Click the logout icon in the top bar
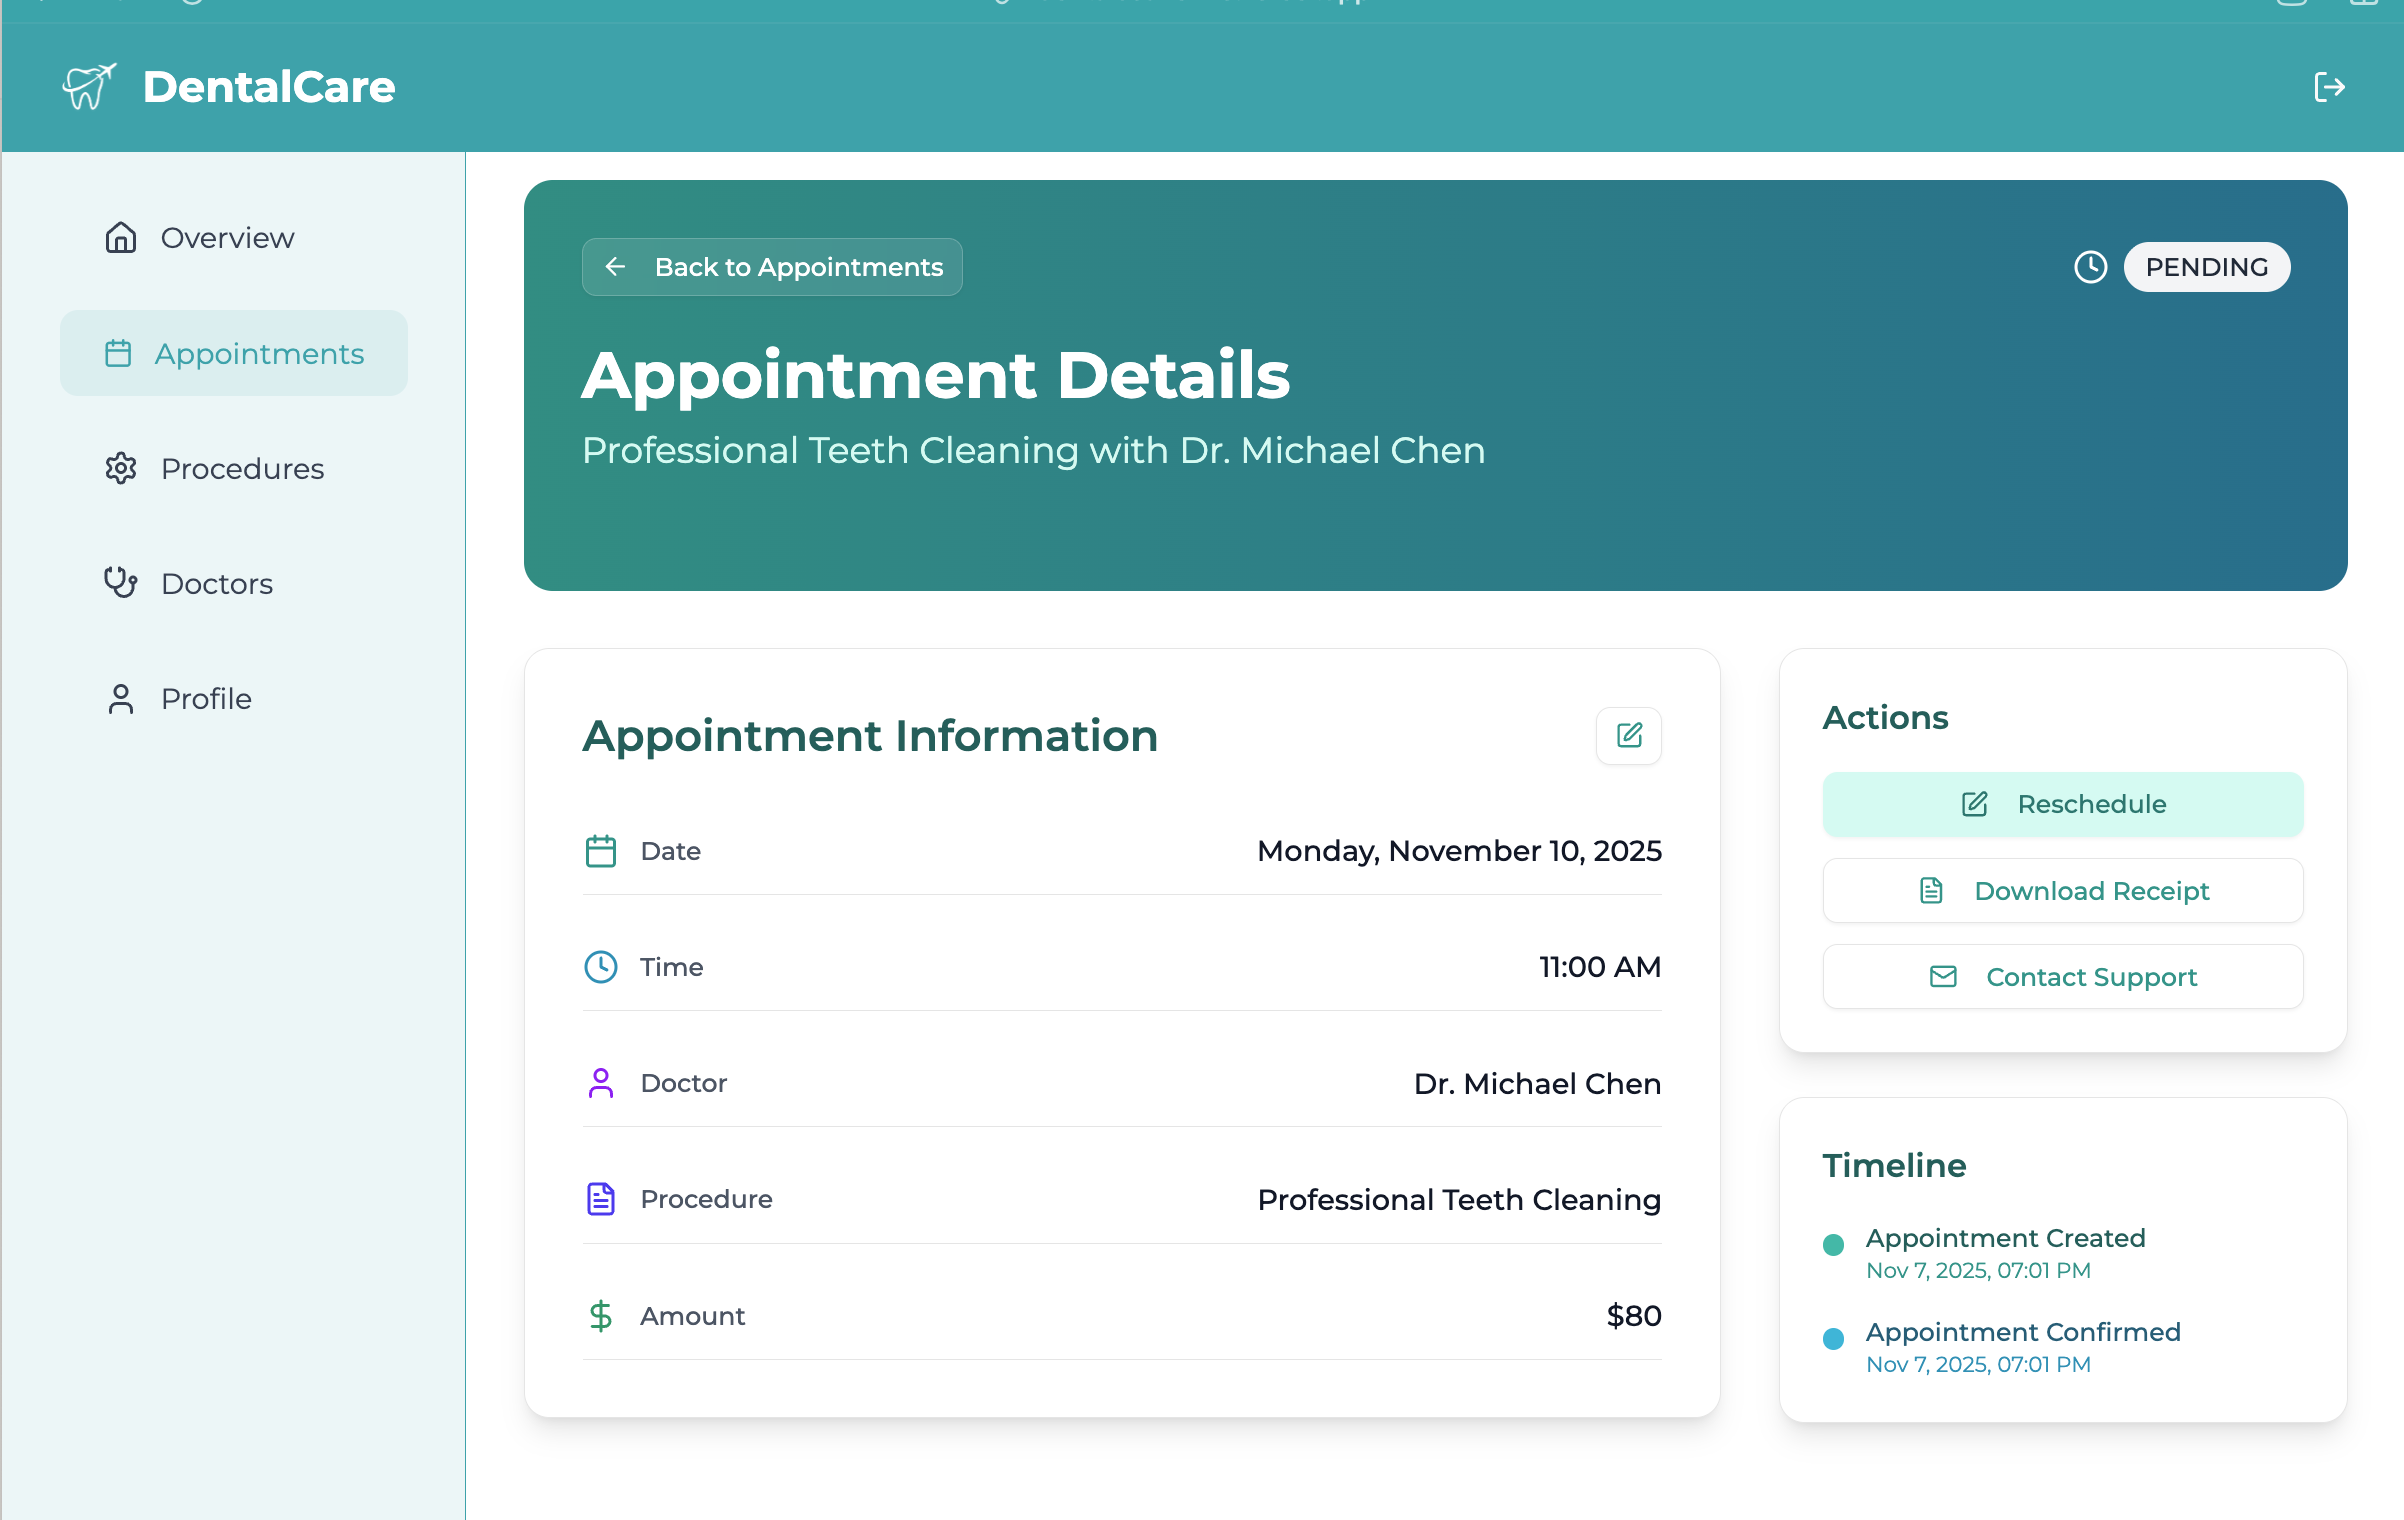 tap(2330, 86)
